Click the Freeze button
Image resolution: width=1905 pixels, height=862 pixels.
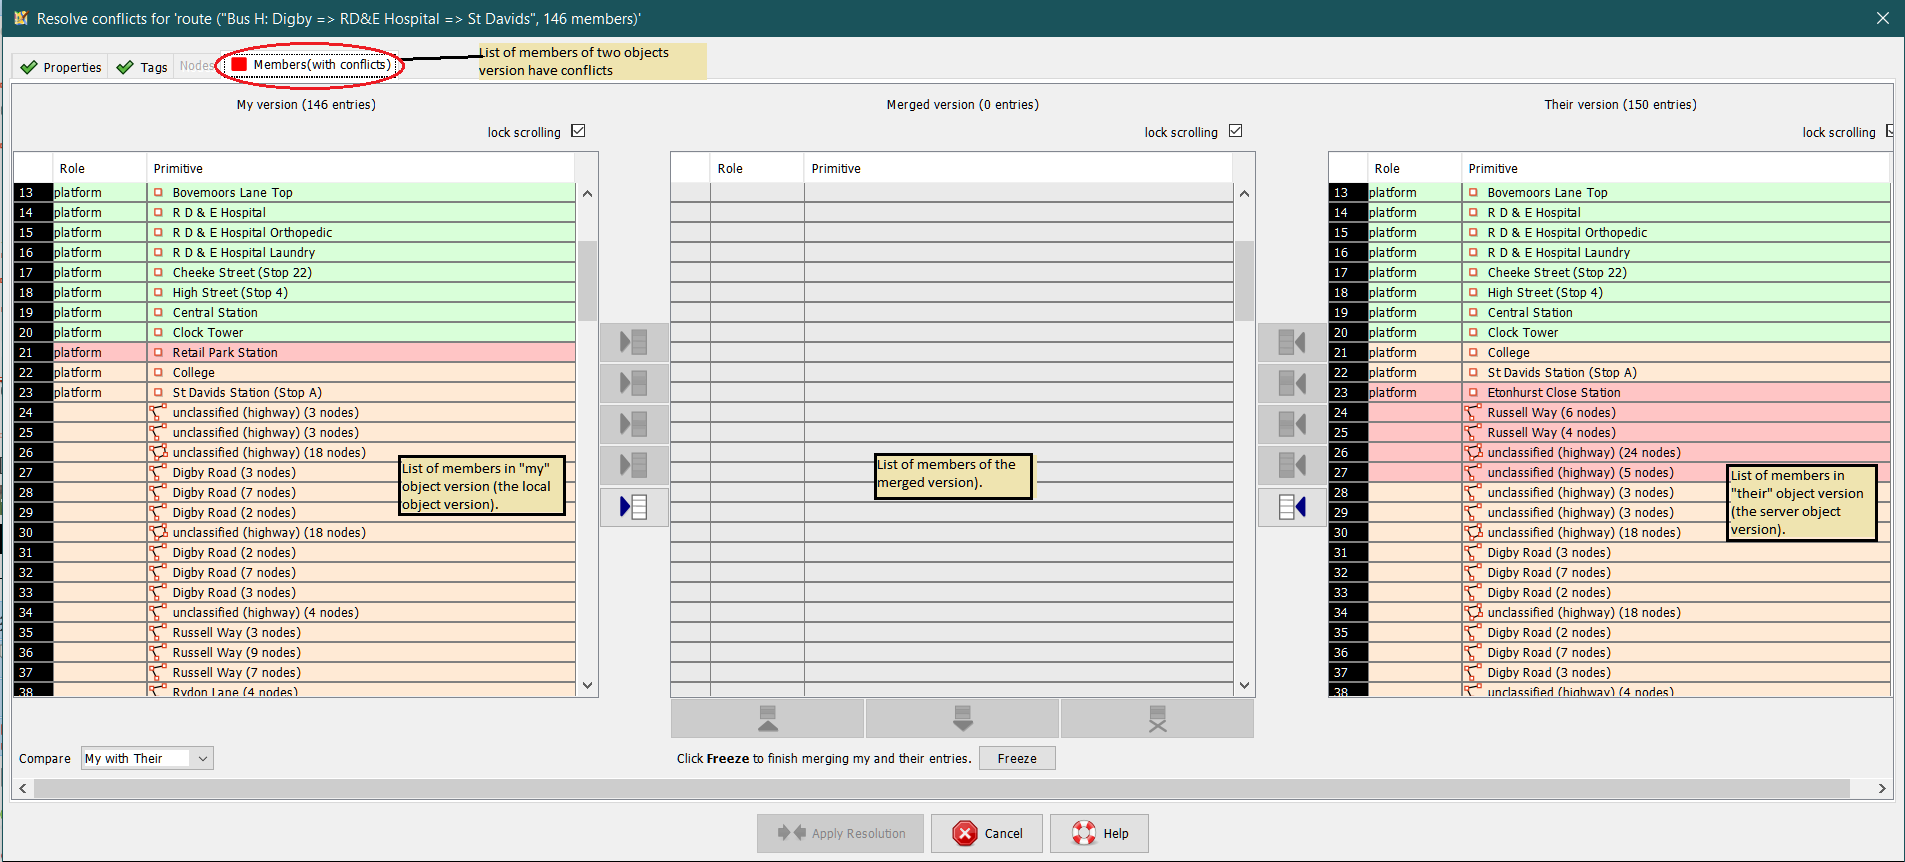[x=1016, y=759]
